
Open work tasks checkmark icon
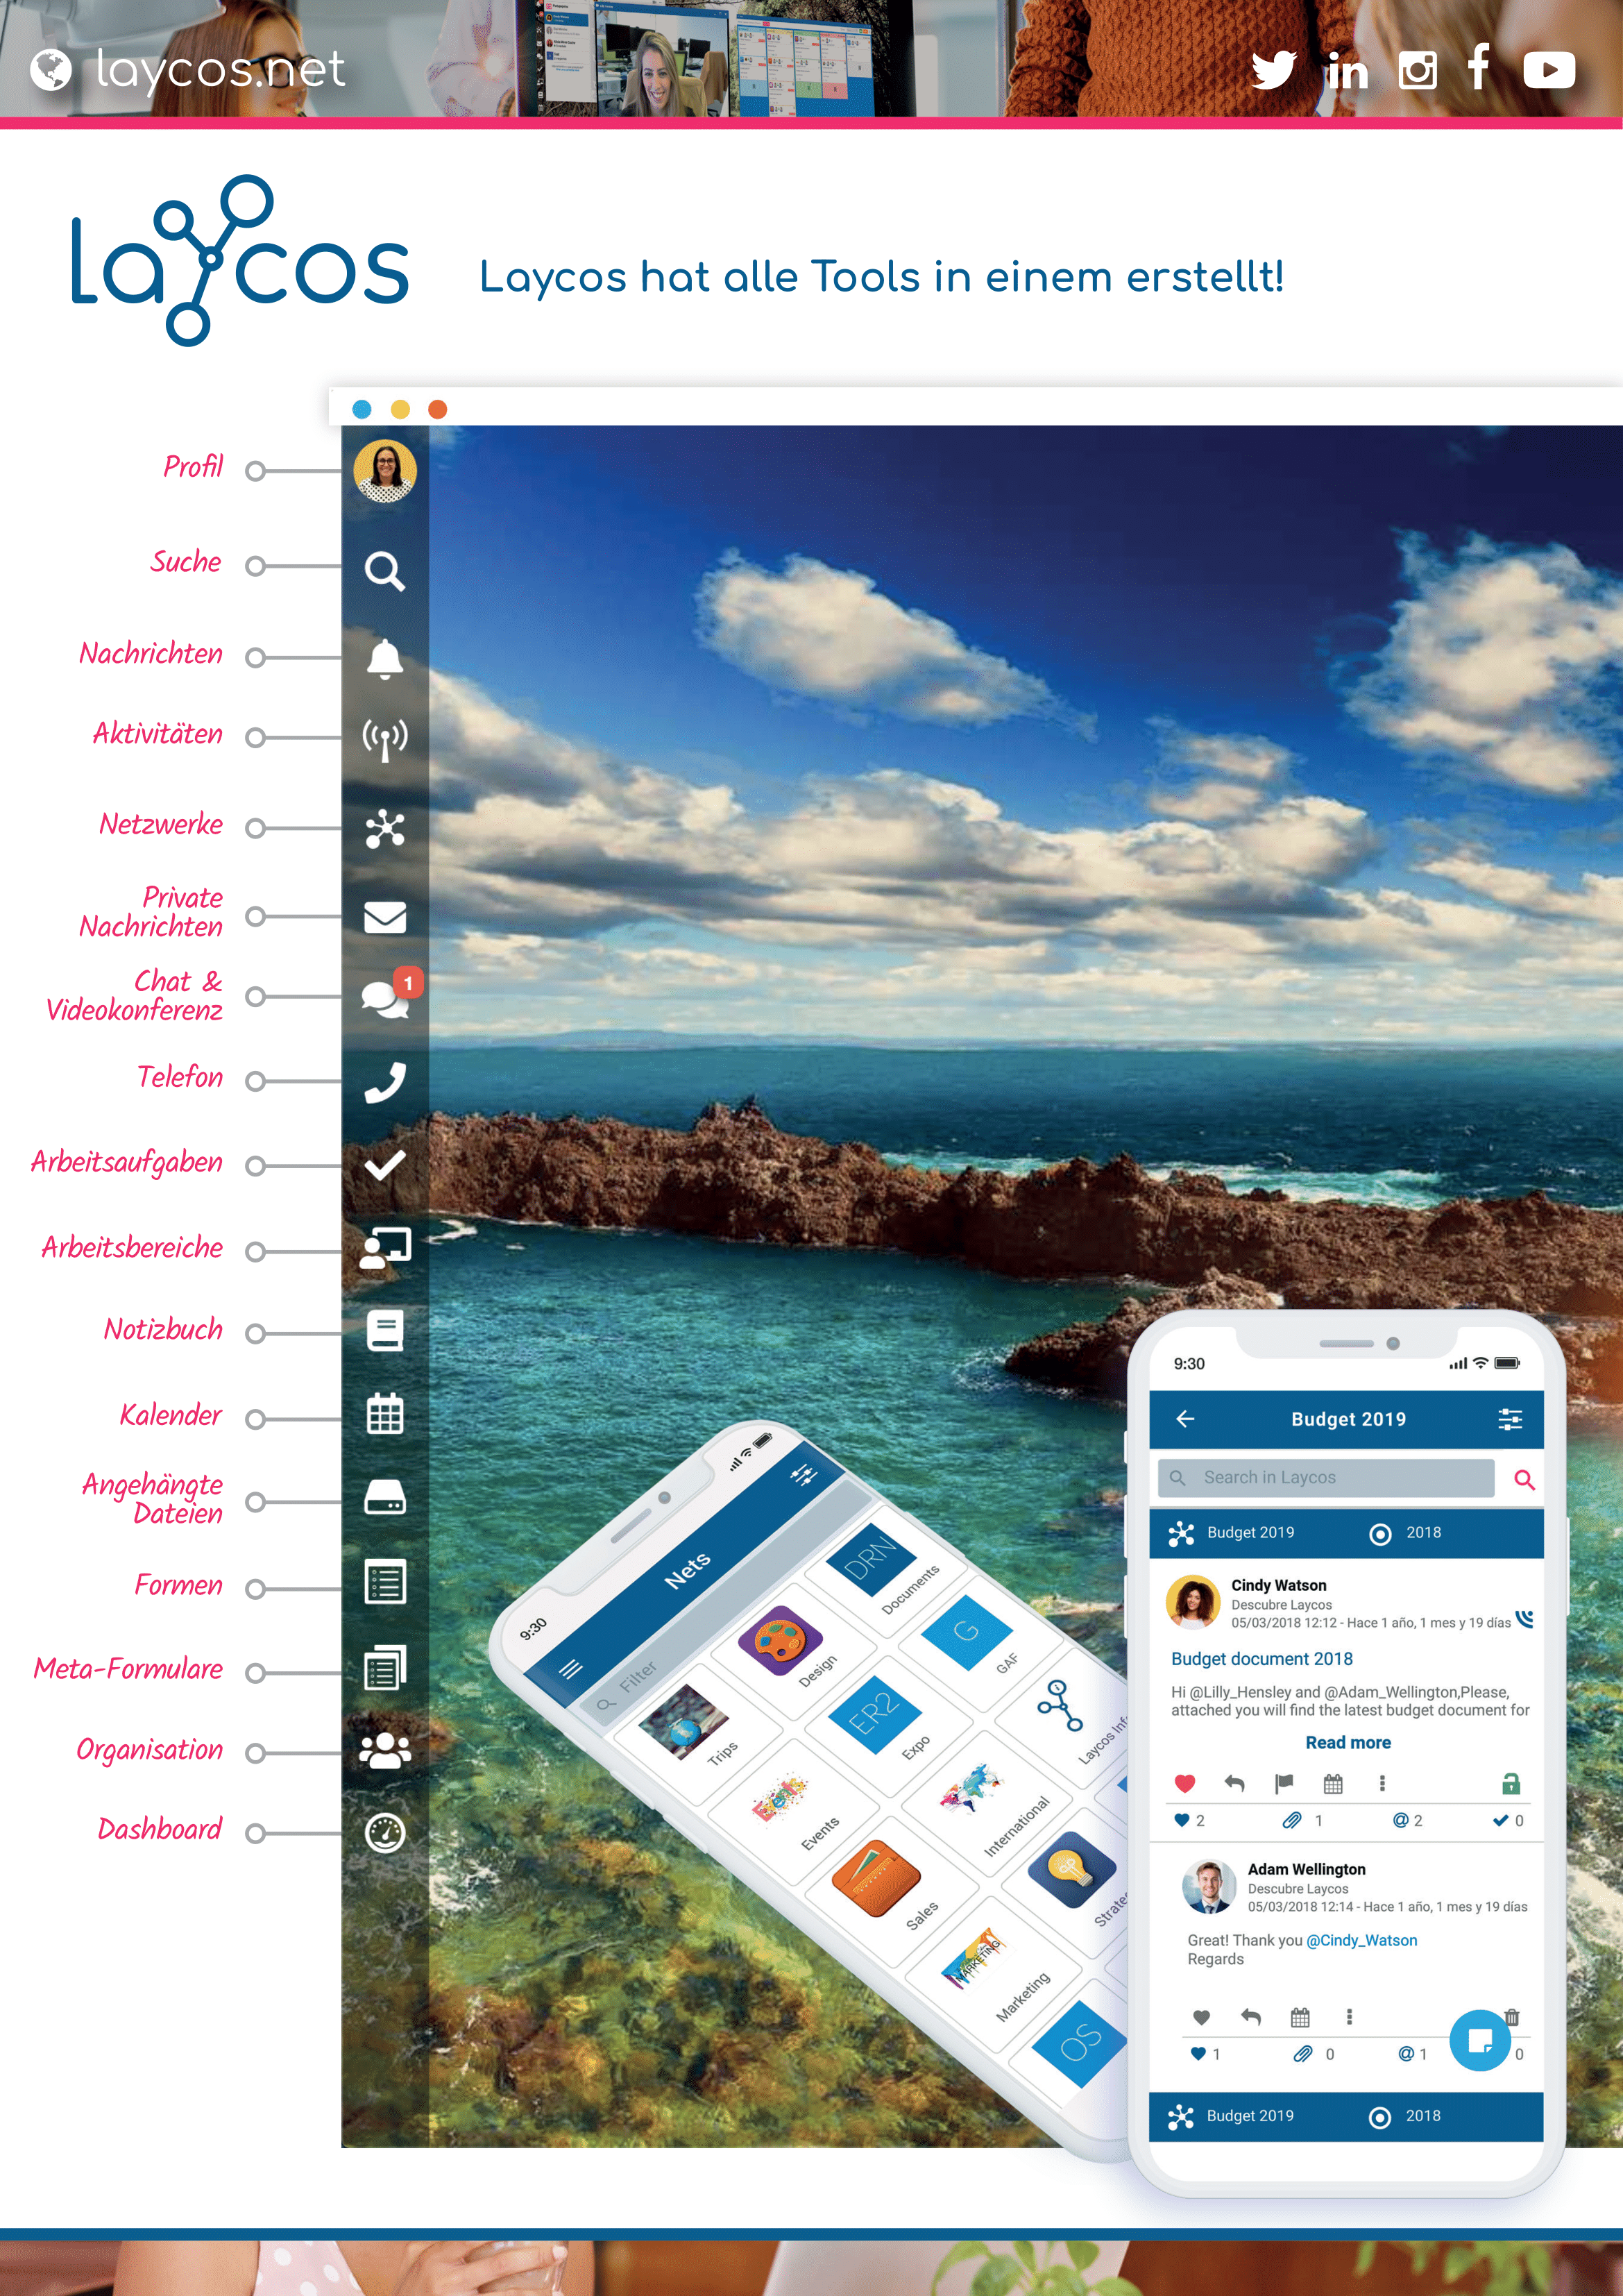(x=385, y=1166)
